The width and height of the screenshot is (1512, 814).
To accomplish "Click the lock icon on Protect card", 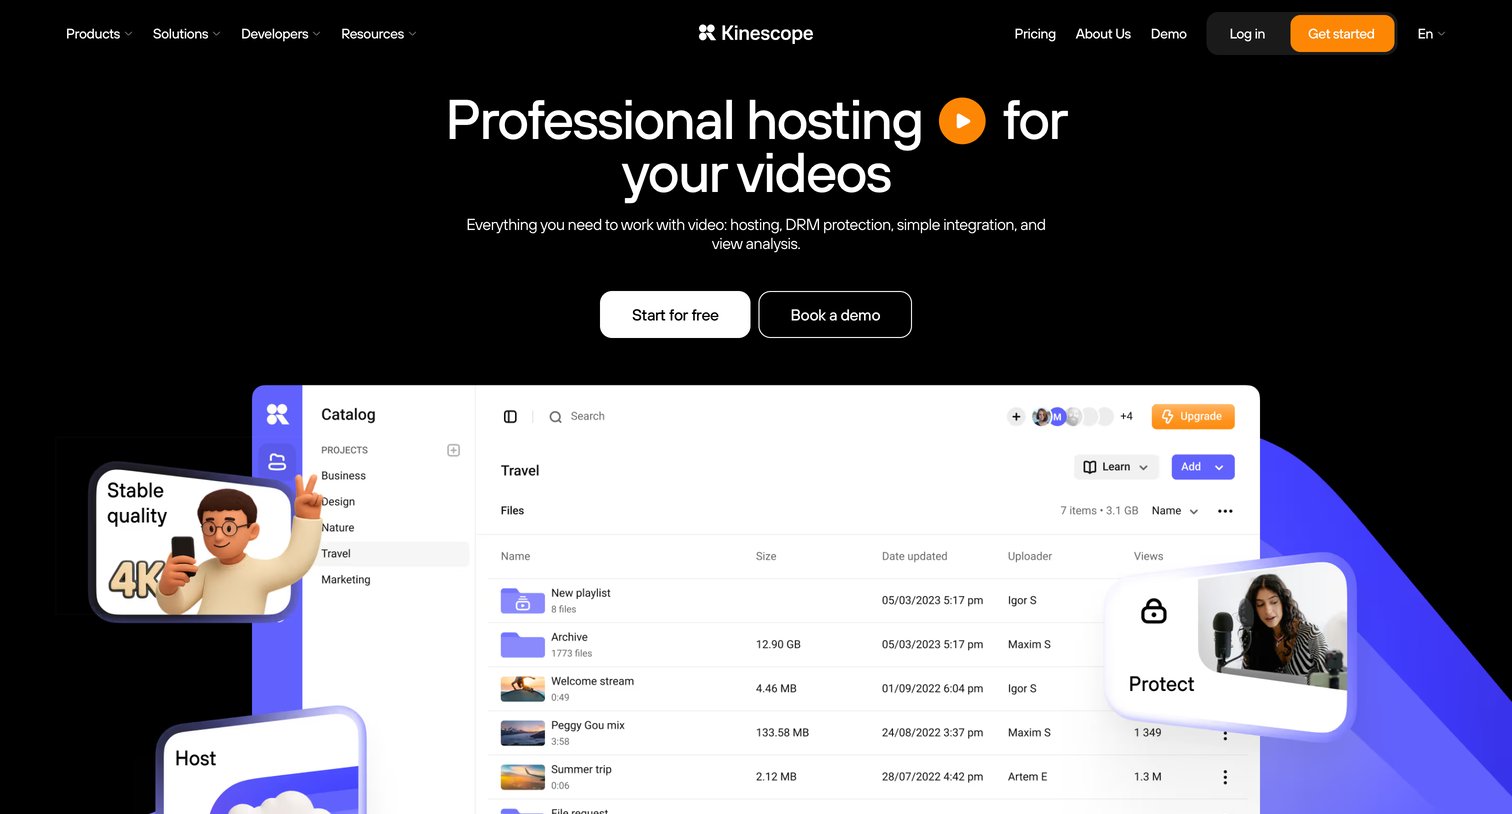I will pyautogui.click(x=1153, y=610).
